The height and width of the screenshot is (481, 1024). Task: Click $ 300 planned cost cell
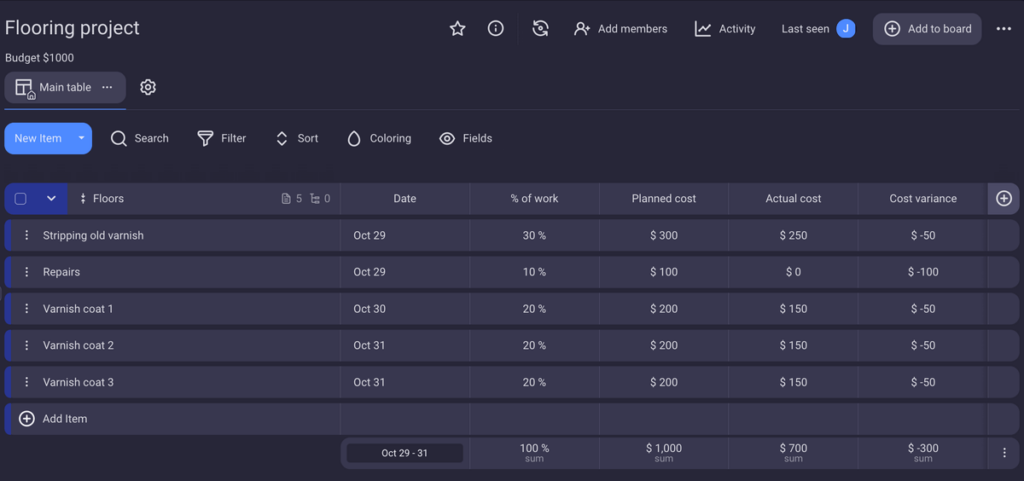point(664,236)
